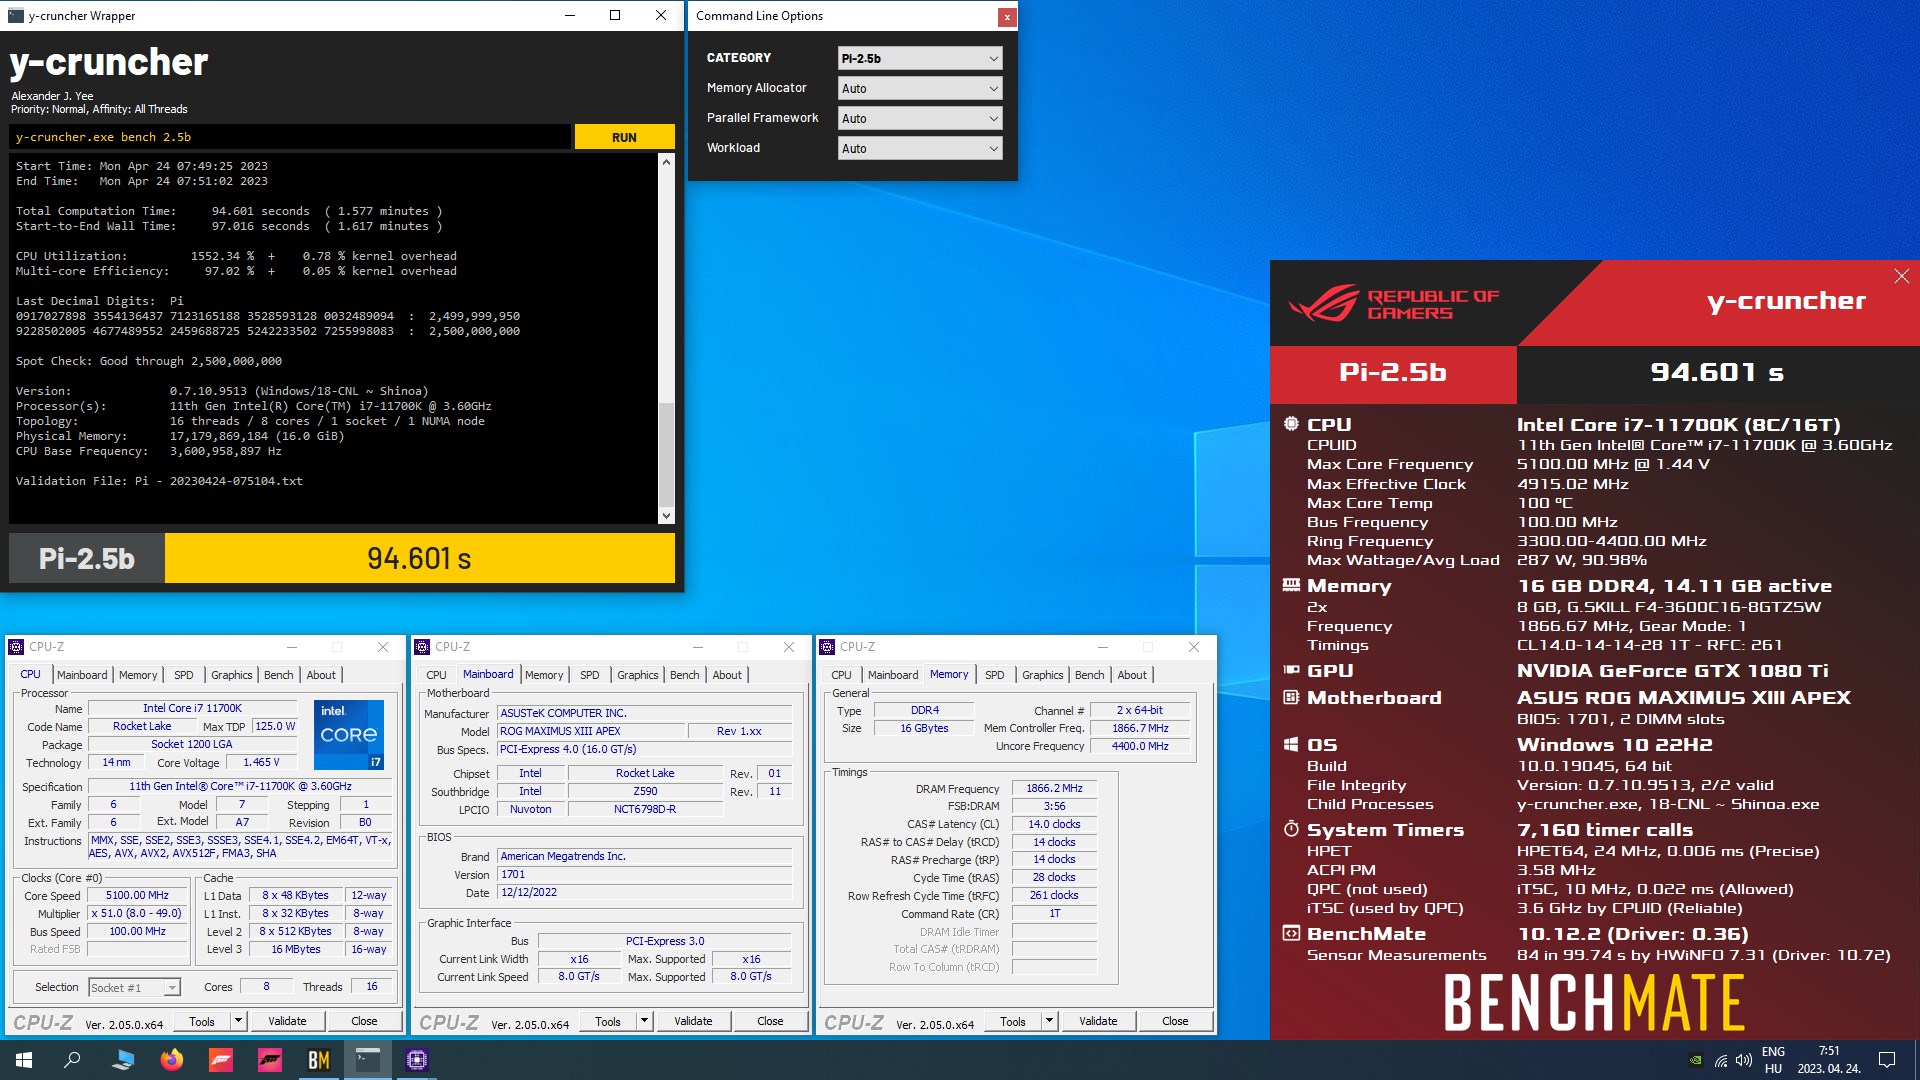Image resolution: width=1920 pixels, height=1080 pixels.
Task: Open the pink Forza taskbar icon
Action: click(270, 1060)
